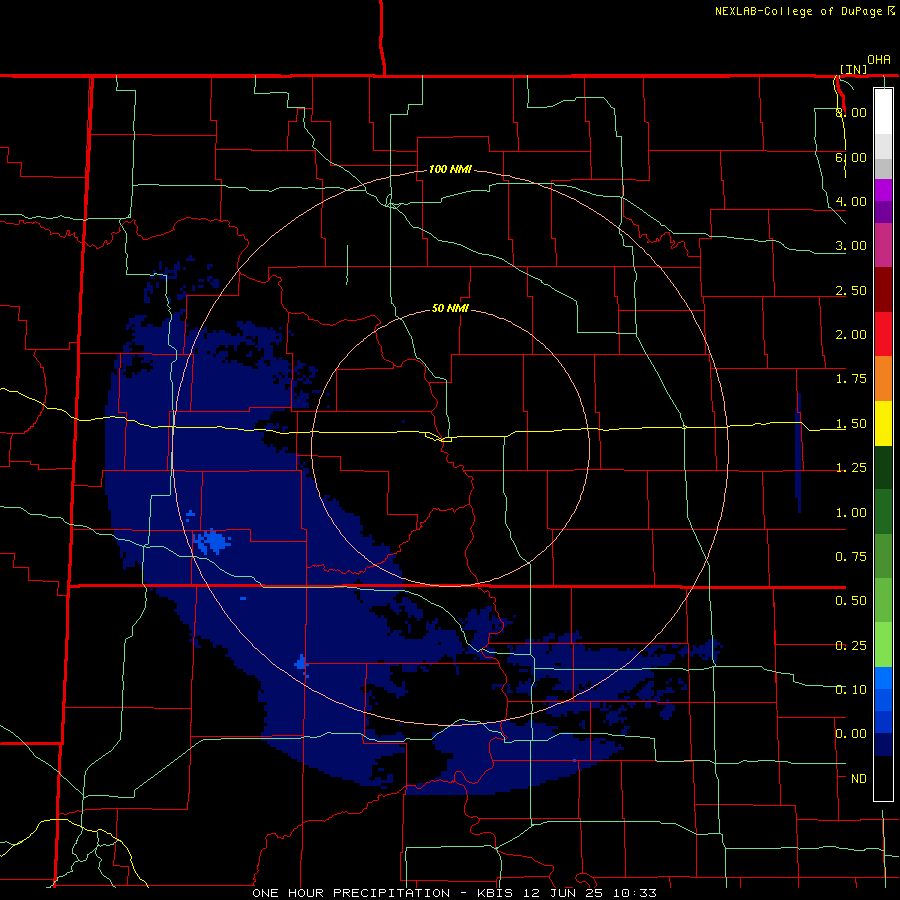This screenshot has width=900, height=900.
Task: Click the 3.00 legend value
Action: coord(851,246)
